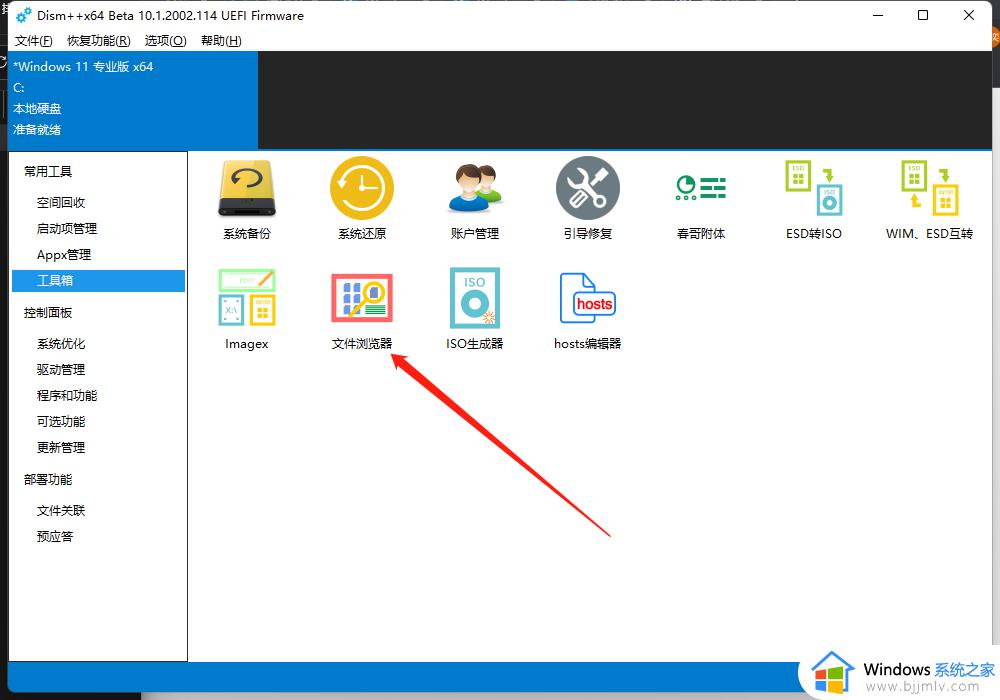Maximize the Dism++ window
The width and height of the screenshot is (1000, 700).
point(923,15)
